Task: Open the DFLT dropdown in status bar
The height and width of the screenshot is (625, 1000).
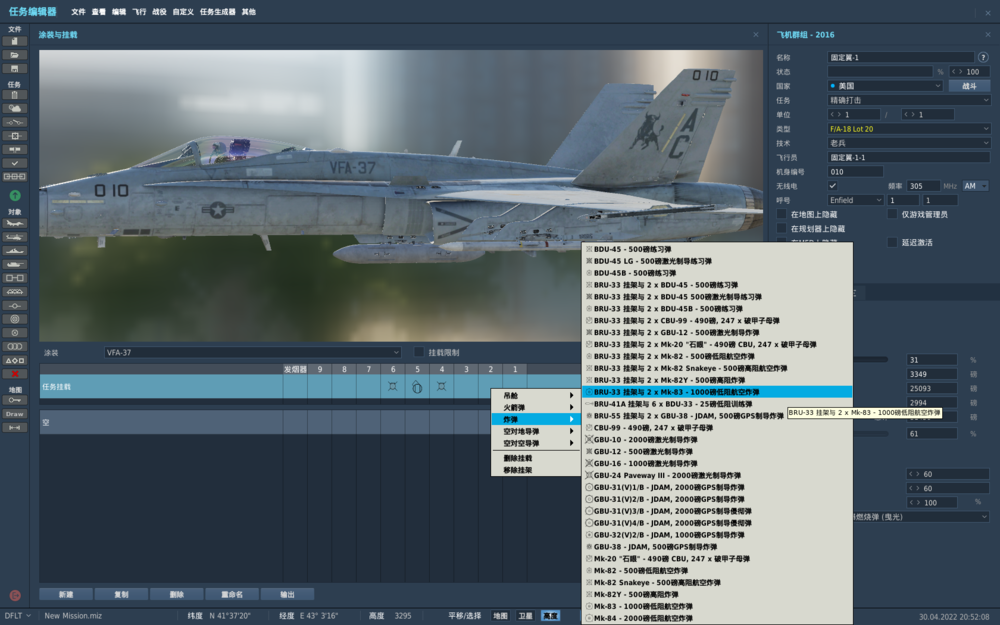Action: 17,615
